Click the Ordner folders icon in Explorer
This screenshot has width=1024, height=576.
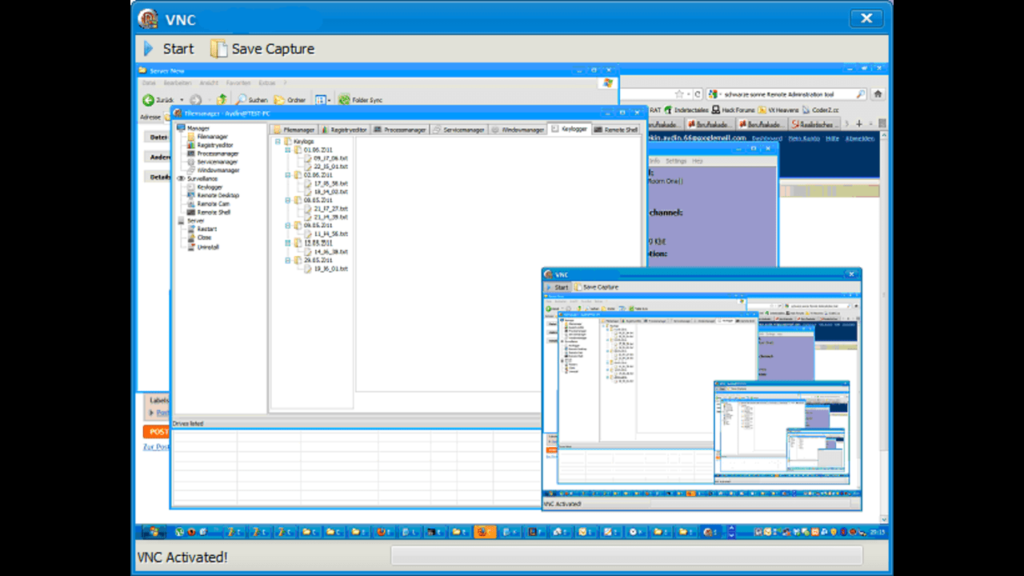click(280, 100)
